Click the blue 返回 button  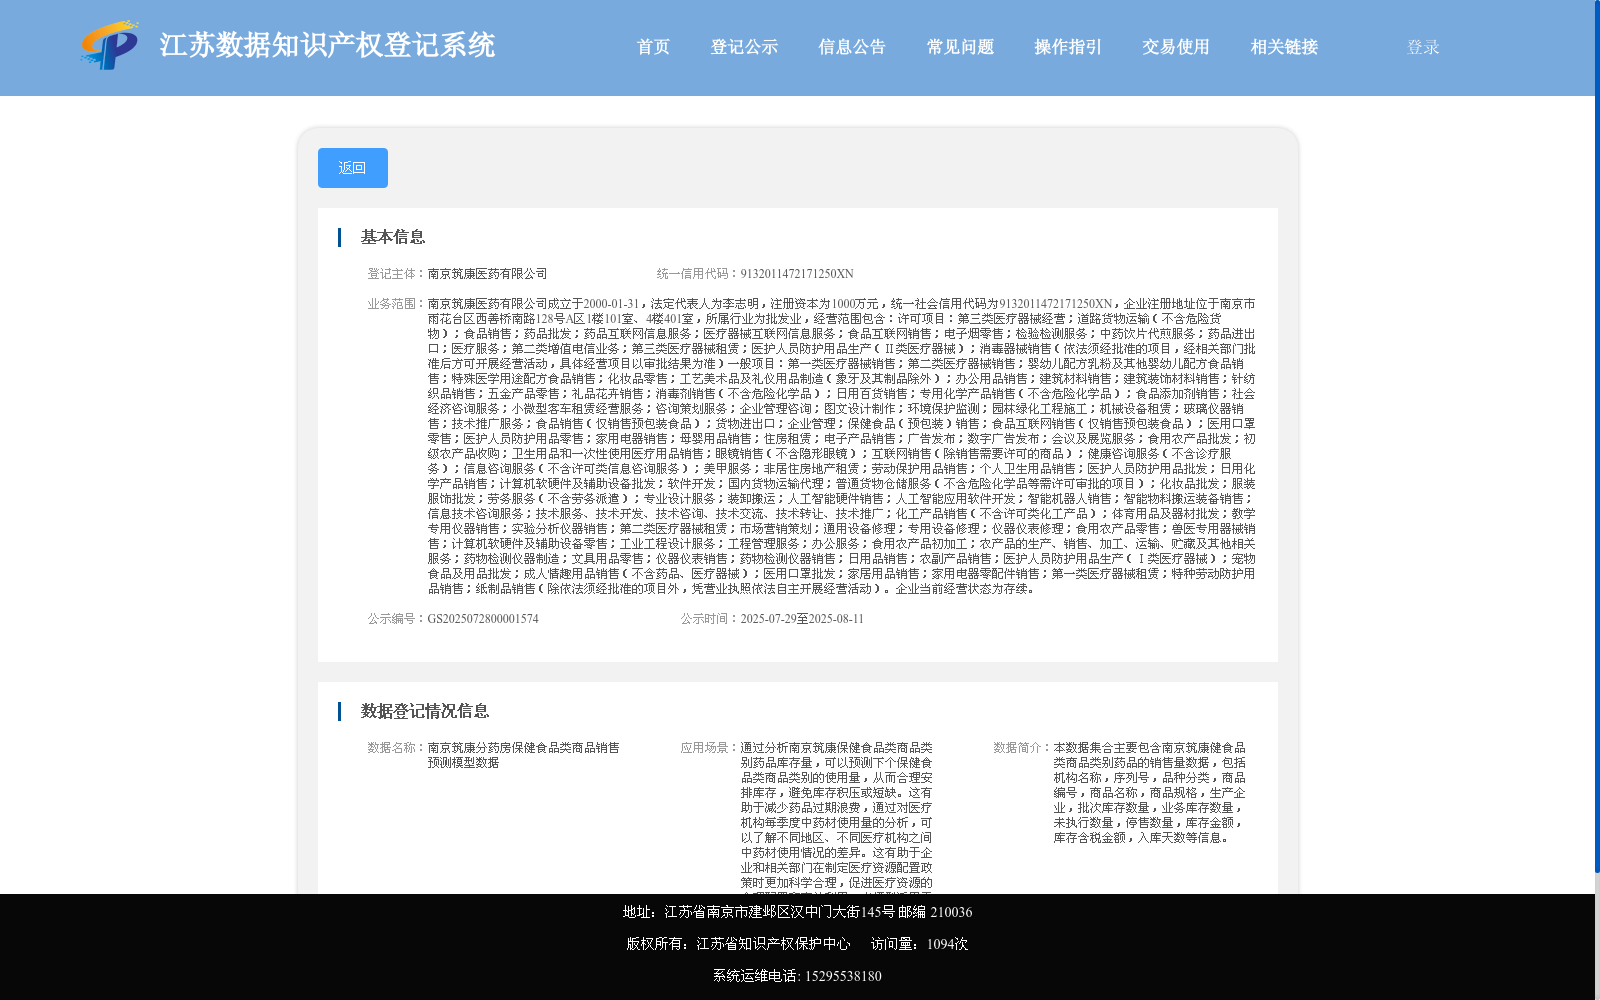coord(353,168)
